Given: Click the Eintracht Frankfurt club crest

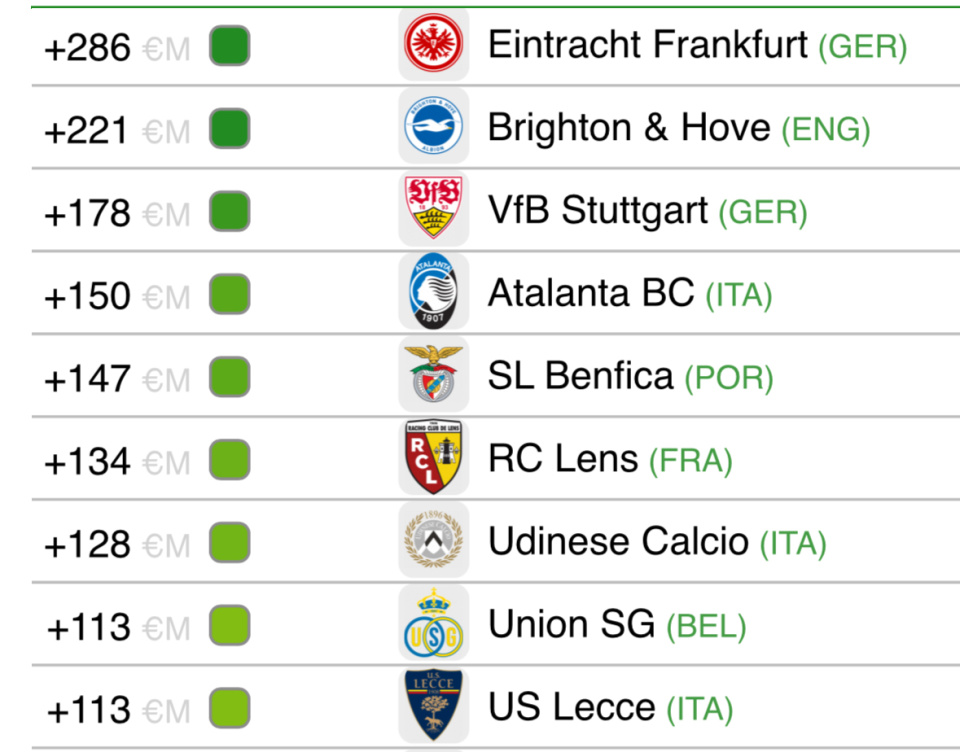Looking at the screenshot, I should [433, 45].
